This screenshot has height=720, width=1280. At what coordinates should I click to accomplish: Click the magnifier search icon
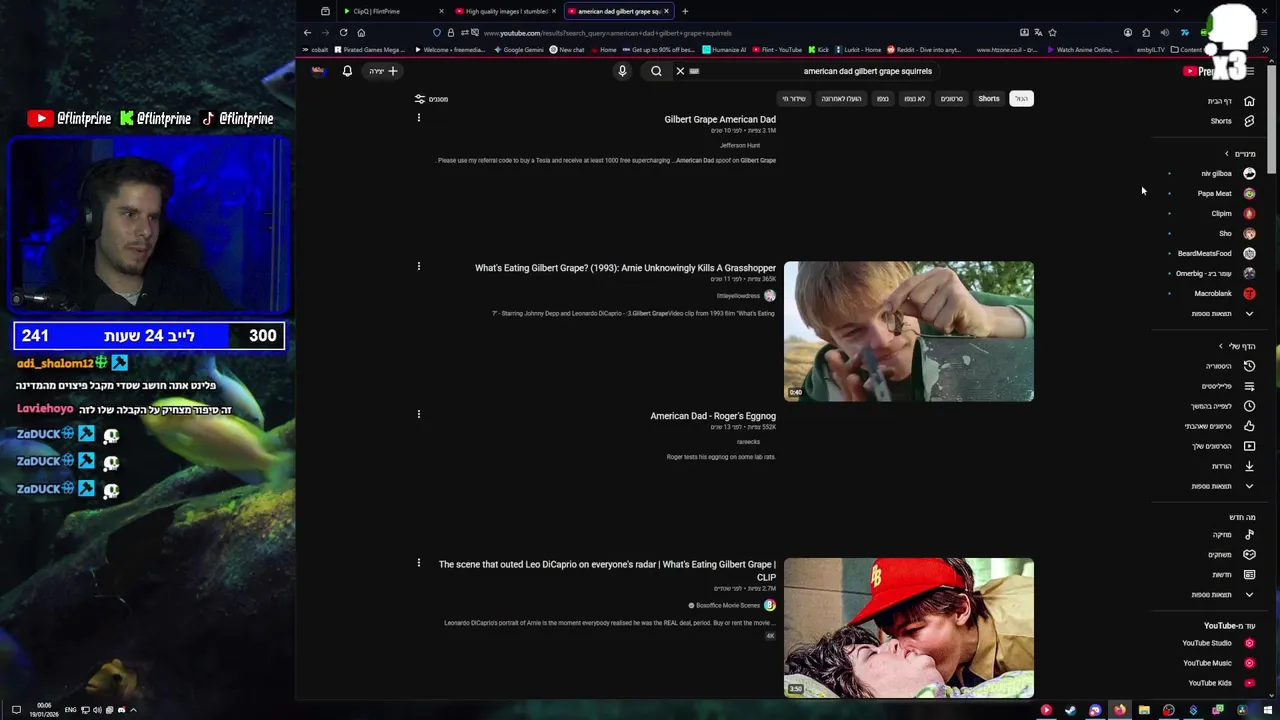[x=656, y=71]
